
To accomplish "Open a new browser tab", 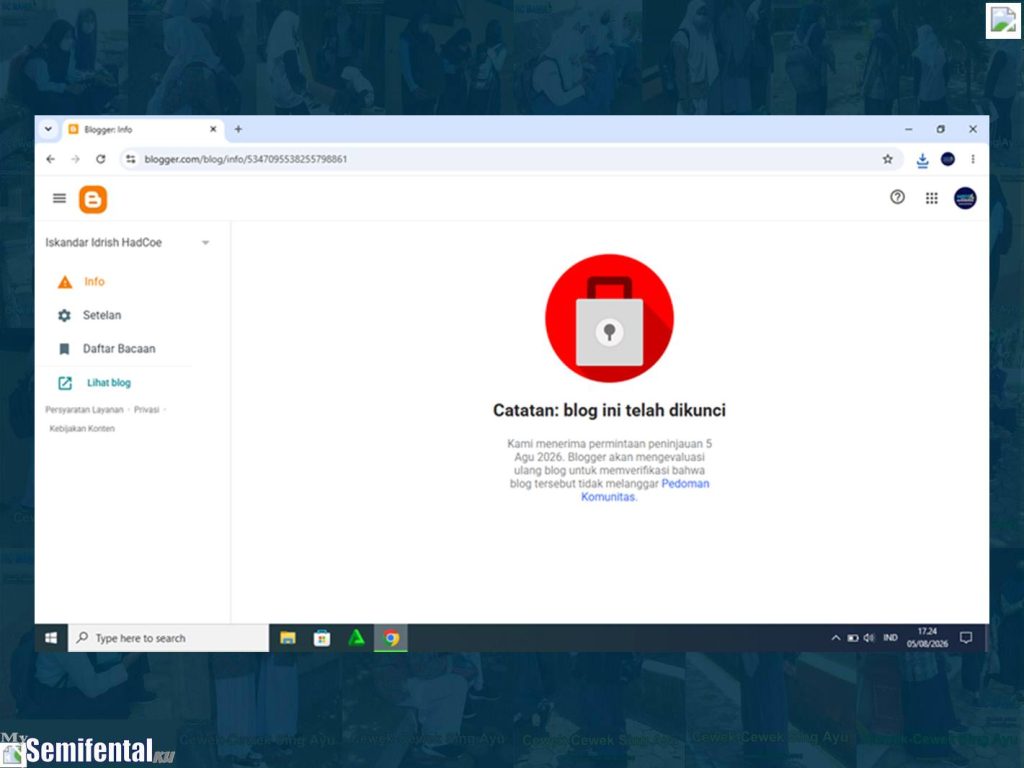I will point(238,129).
